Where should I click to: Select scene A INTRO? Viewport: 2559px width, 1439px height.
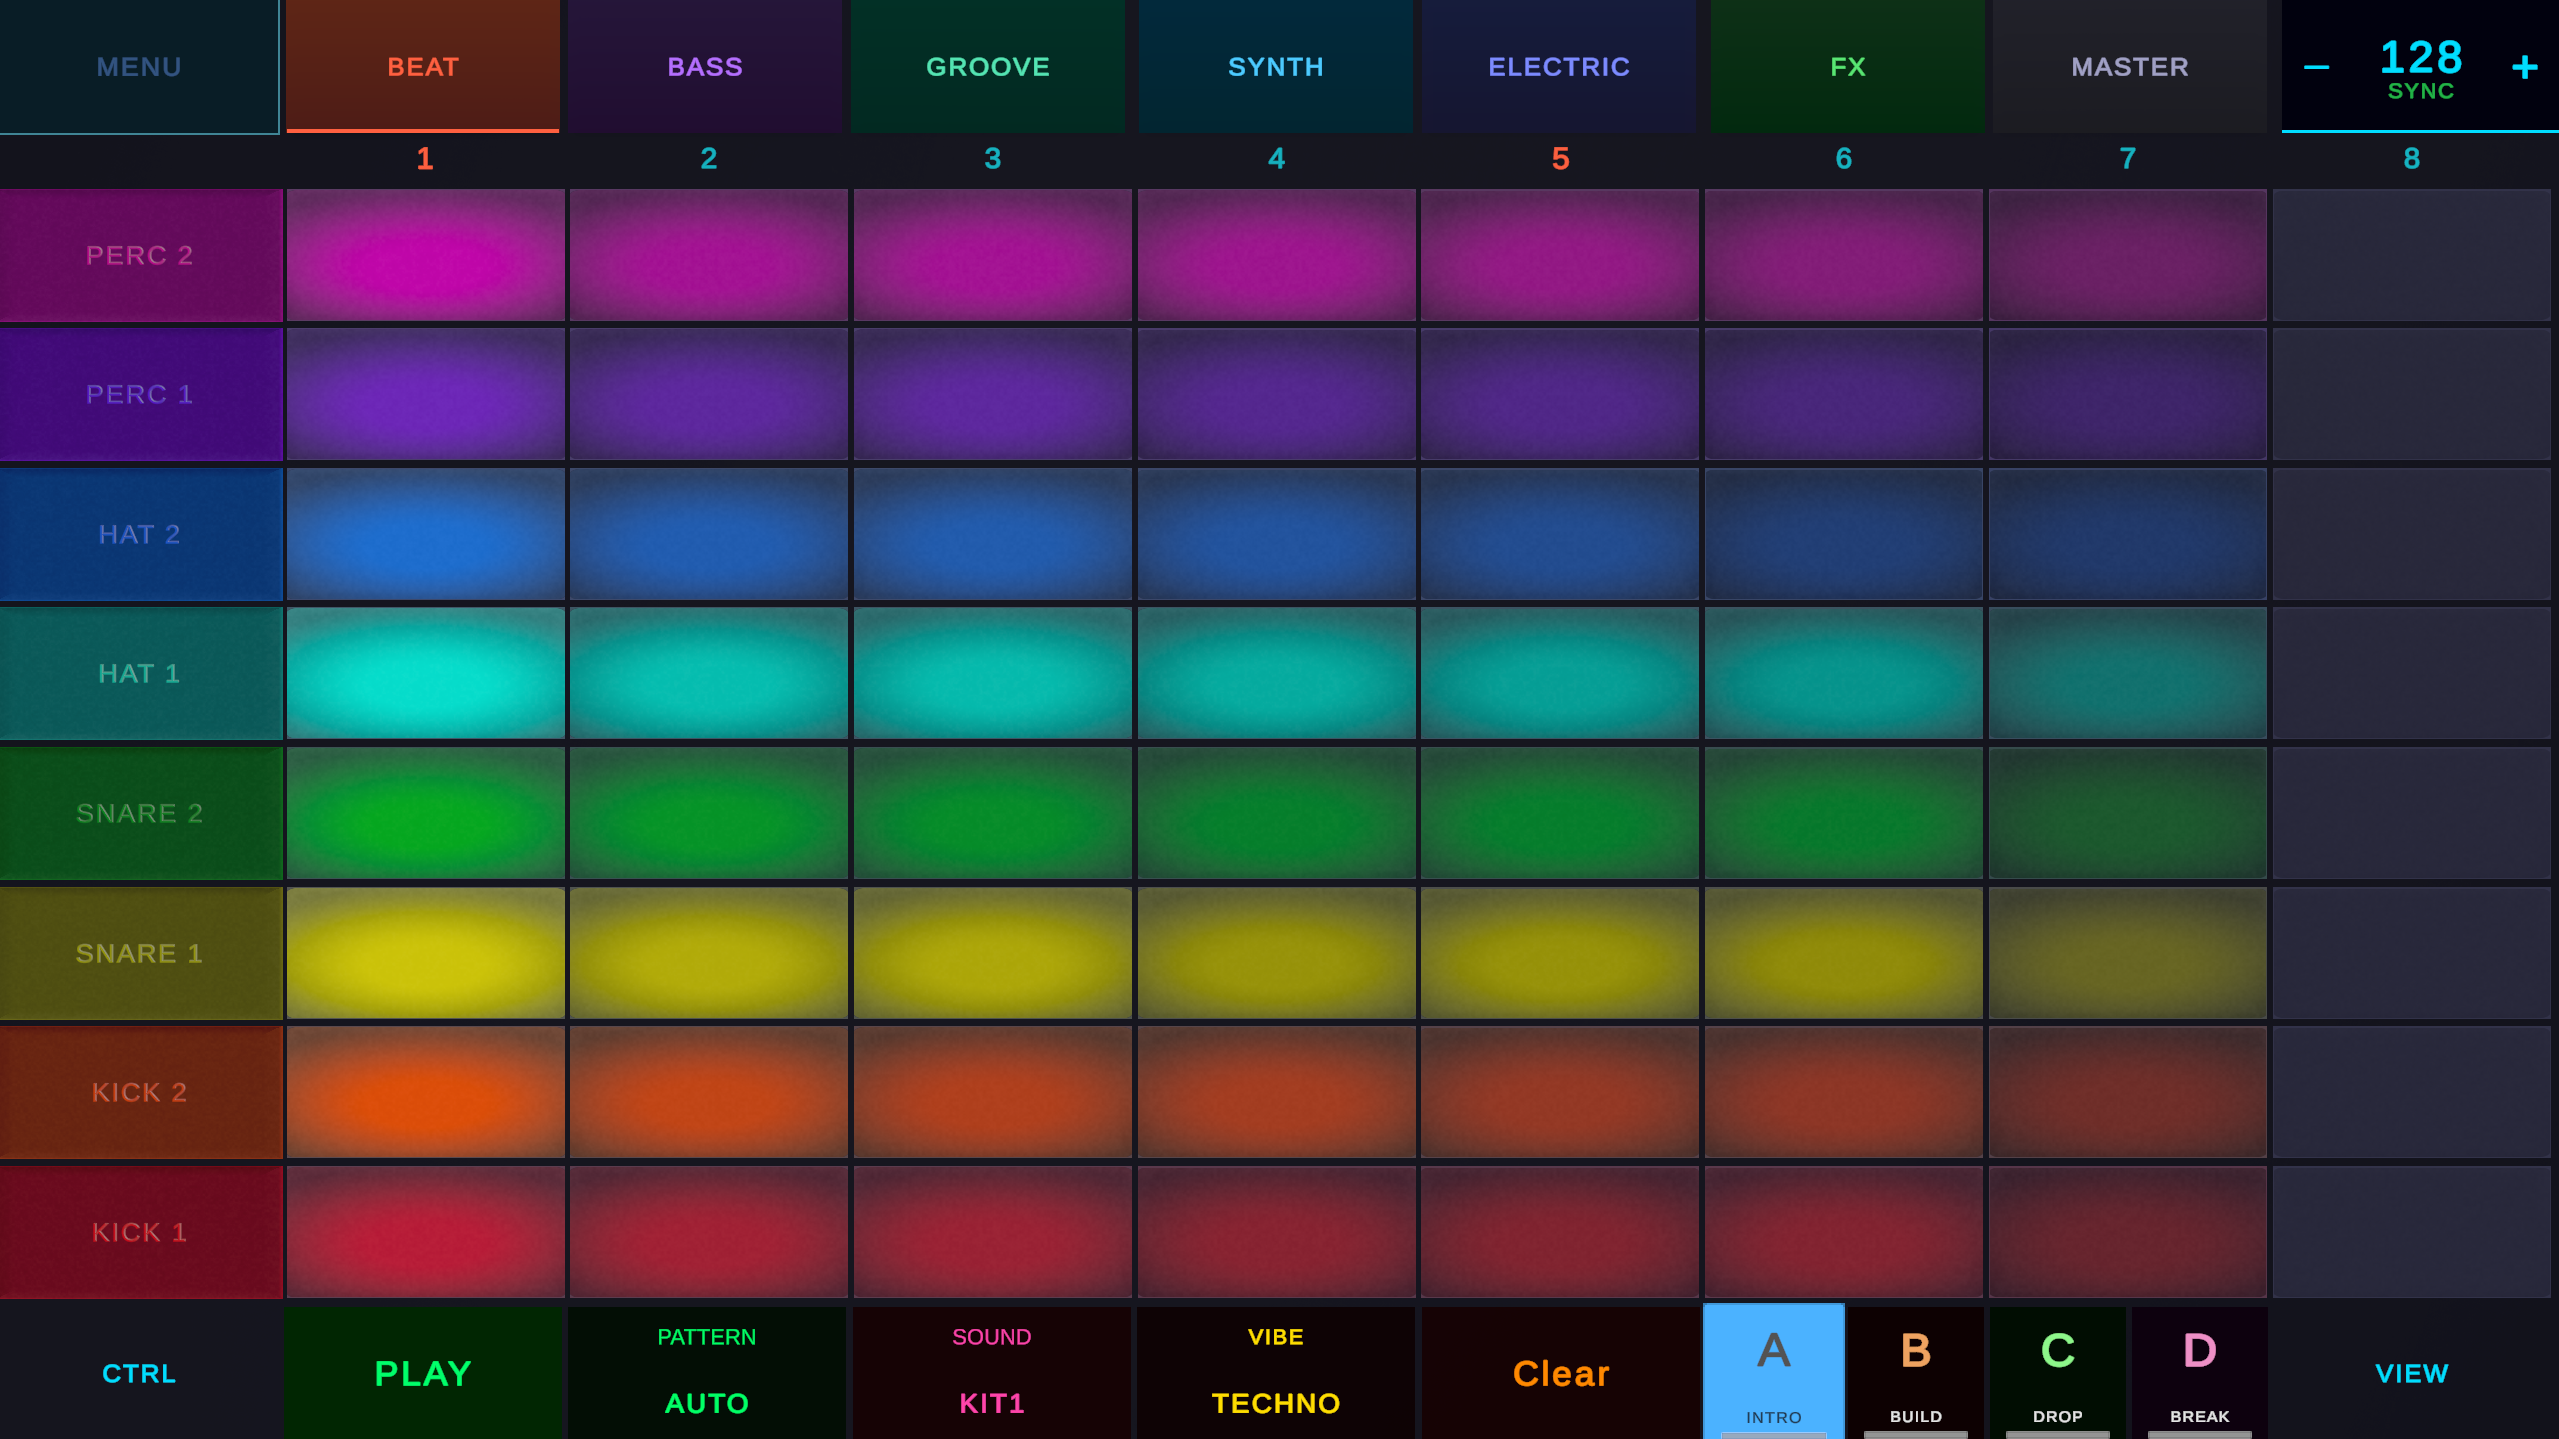[1774, 1371]
